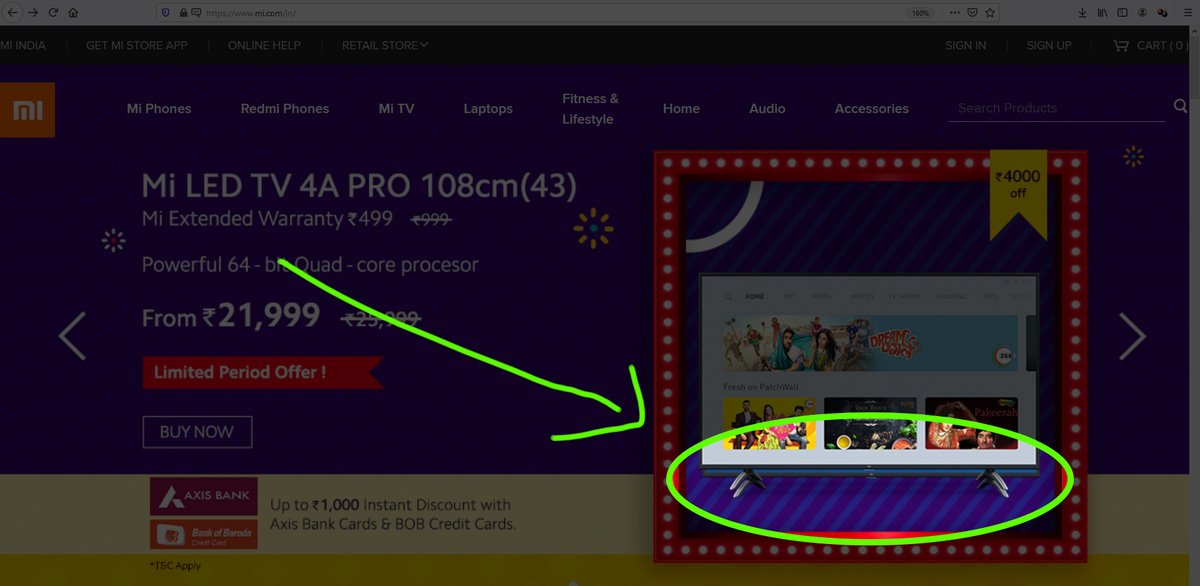The height and width of the screenshot is (586, 1200).
Task: Open the Redmi Phones menu
Action: (285, 108)
